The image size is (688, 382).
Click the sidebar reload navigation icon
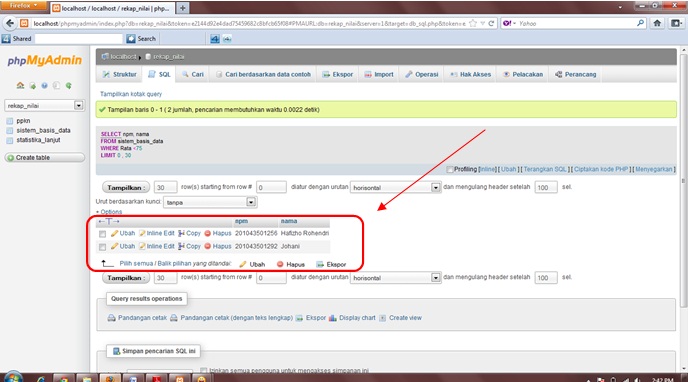pos(68,86)
